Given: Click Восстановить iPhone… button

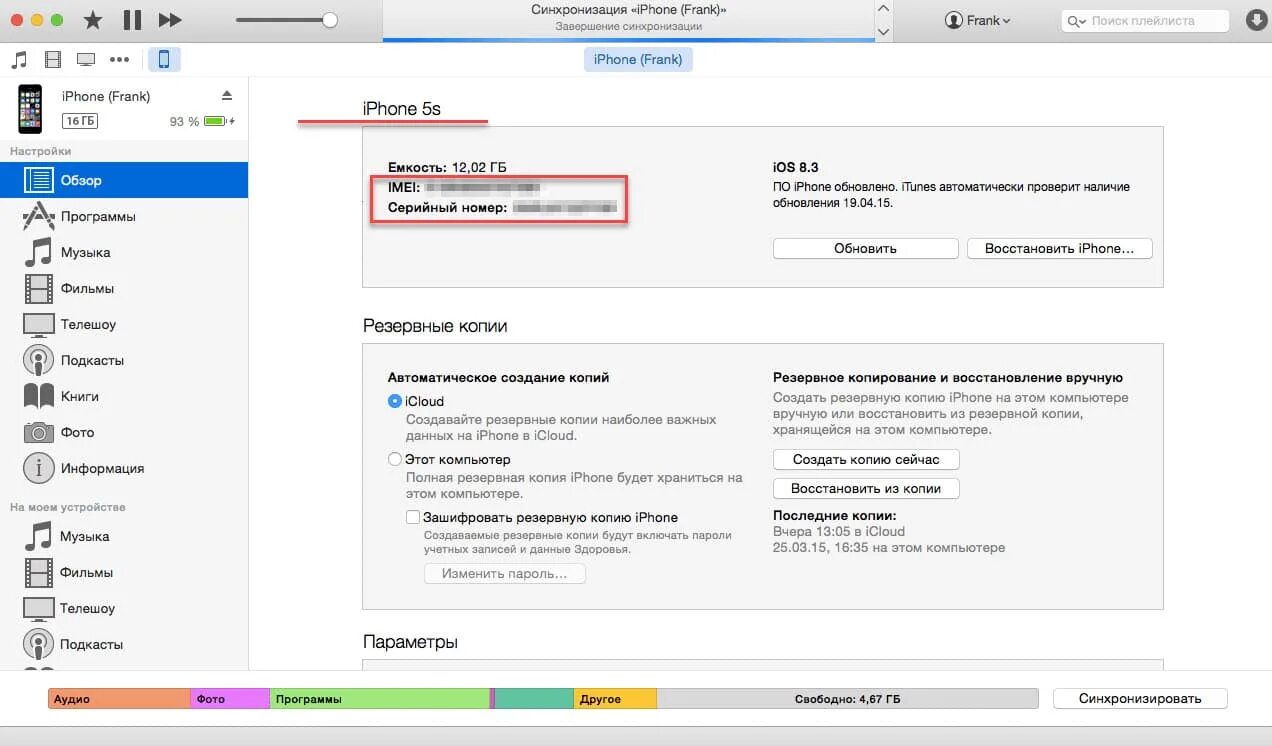Looking at the screenshot, I should 1059,248.
